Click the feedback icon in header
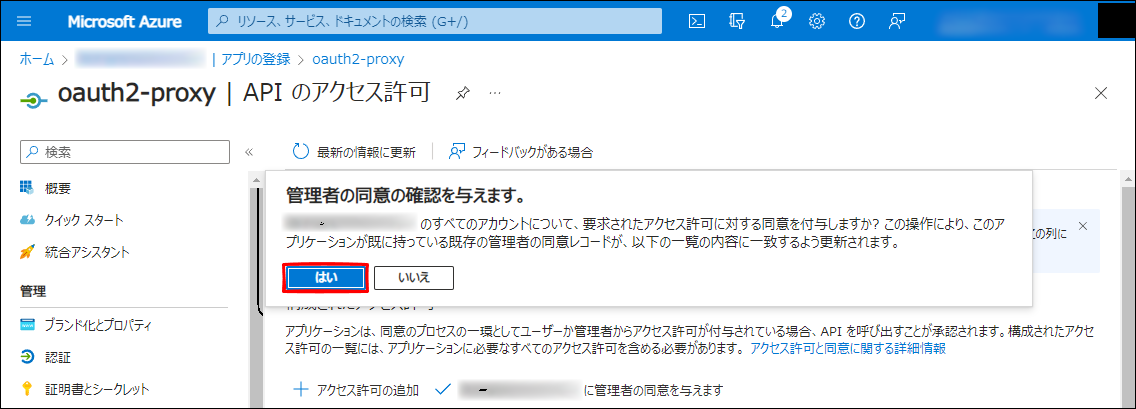 [897, 21]
